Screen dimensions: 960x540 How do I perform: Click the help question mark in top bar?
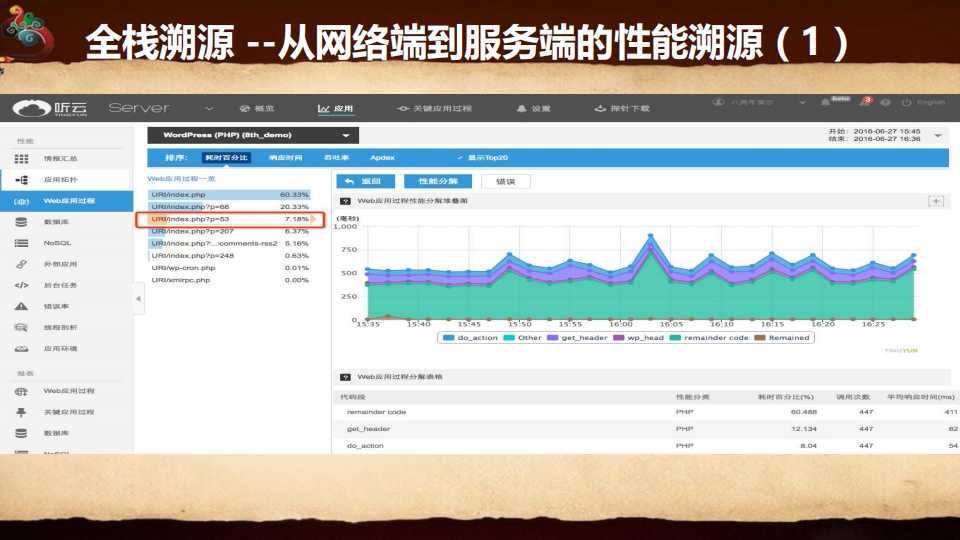click(x=885, y=102)
